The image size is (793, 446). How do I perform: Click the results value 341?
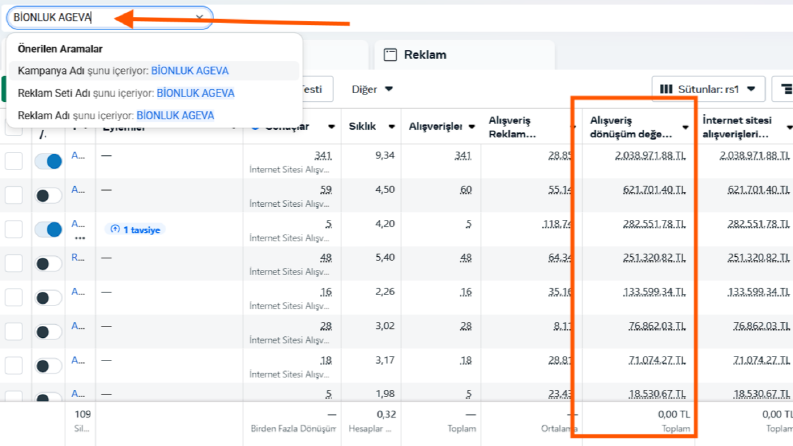(323, 155)
